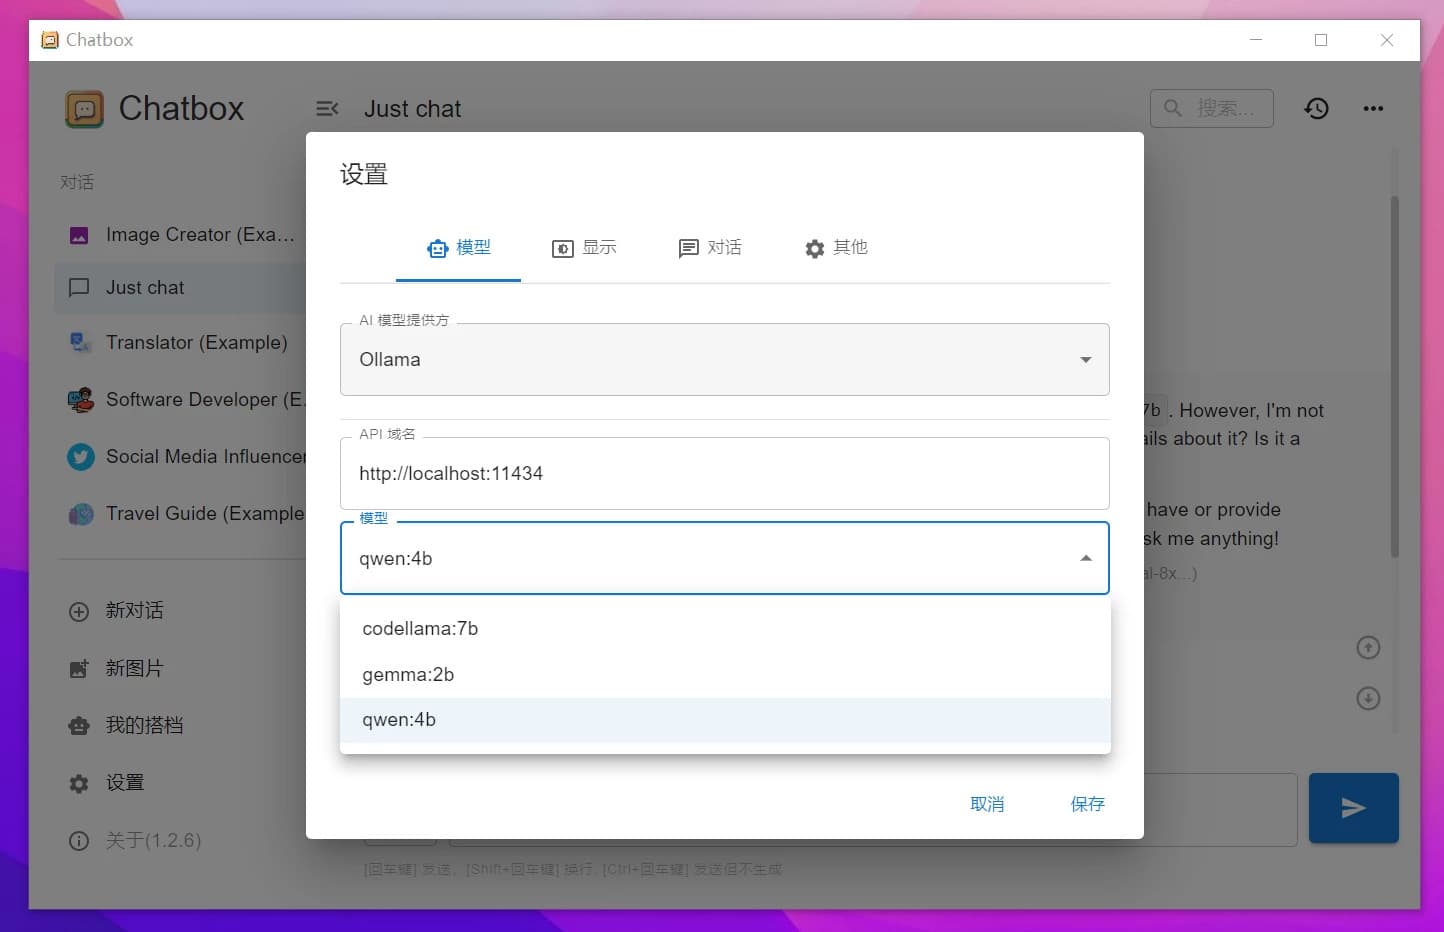Open Image Creator (Example) conversation
1444x932 pixels.
coord(180,235)
